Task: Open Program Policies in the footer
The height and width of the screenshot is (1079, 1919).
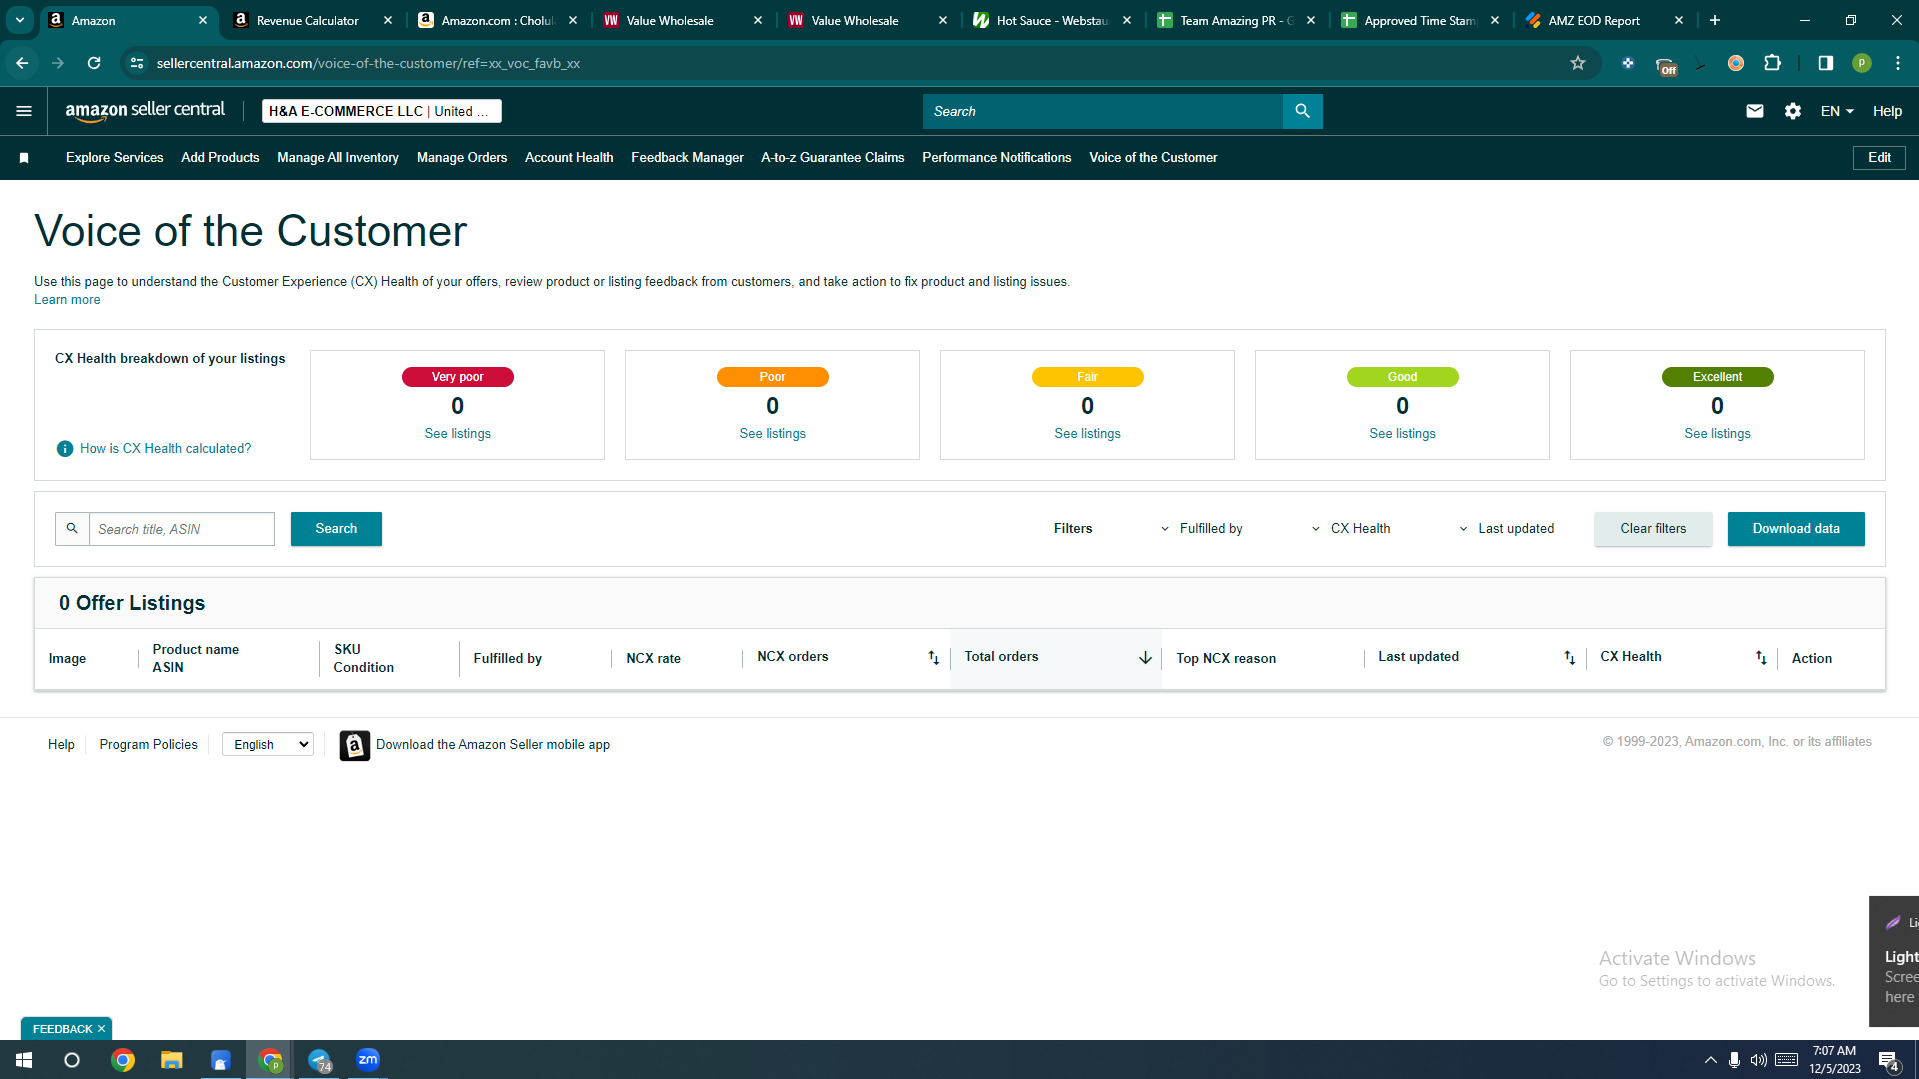Action: tap(148, 745)
